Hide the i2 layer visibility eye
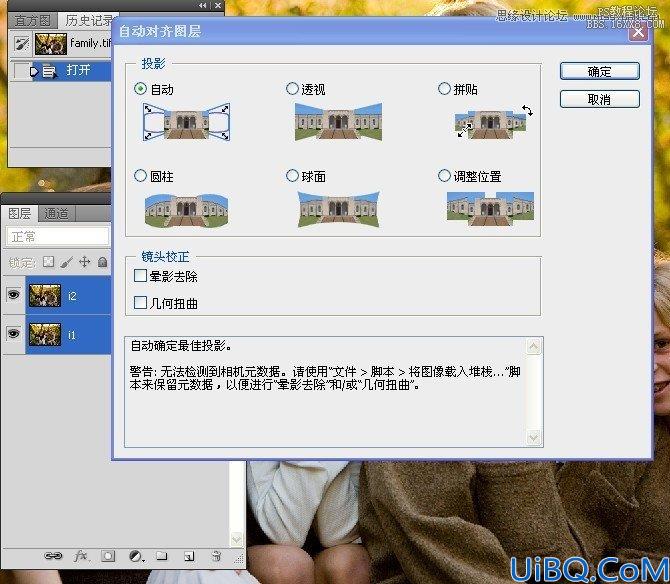Screen dimensions: 670x584 click(x=14, y=295)
